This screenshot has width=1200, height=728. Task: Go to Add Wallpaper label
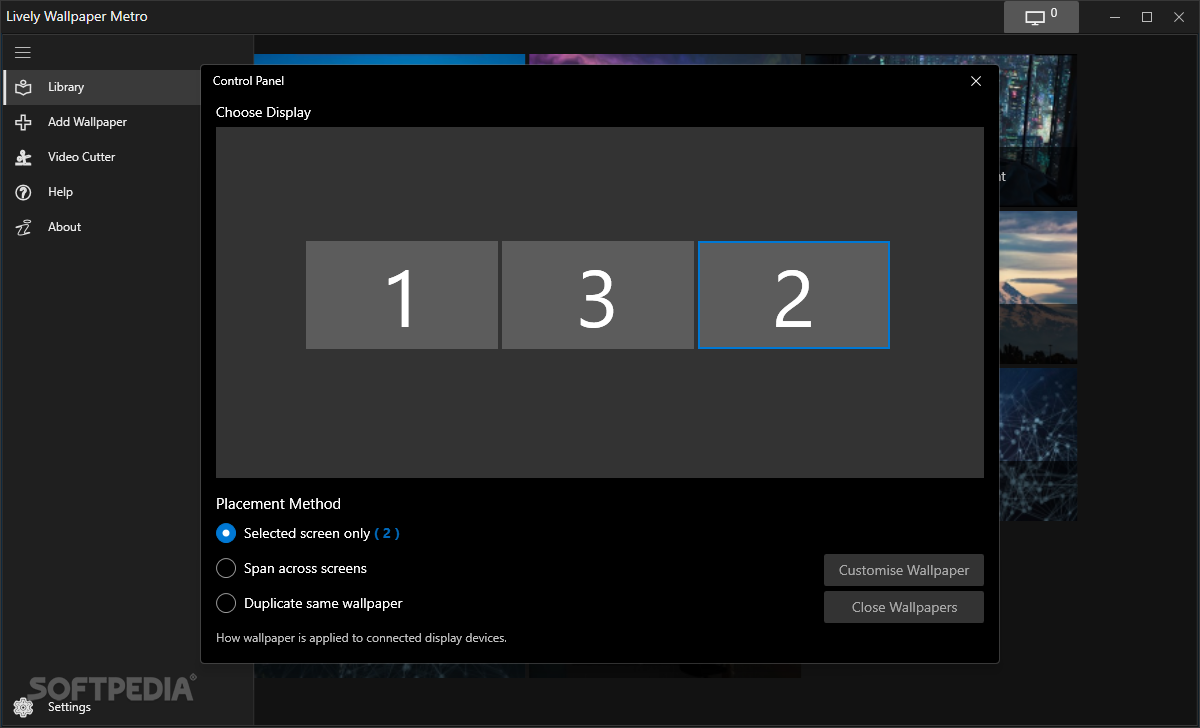tap(87, 122)
